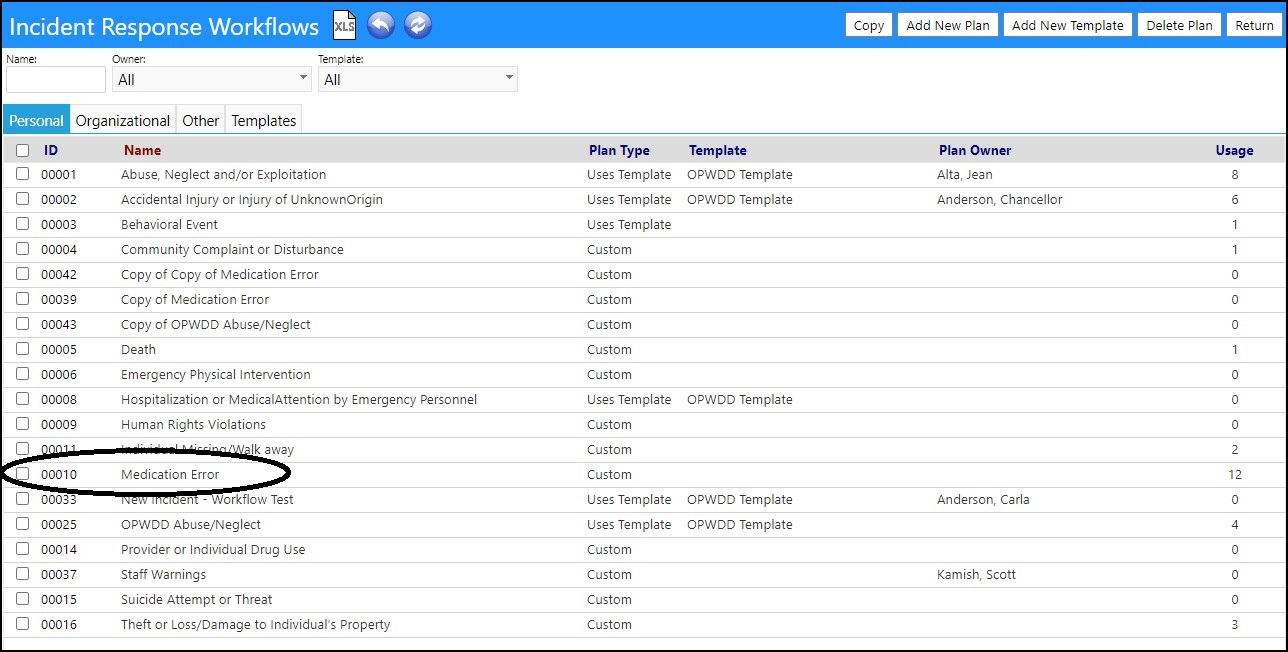Viewport: 1288px width, 652px height.
Task: Click the 'Medication Error' plan 00010 name
Action: coord(170,474)
